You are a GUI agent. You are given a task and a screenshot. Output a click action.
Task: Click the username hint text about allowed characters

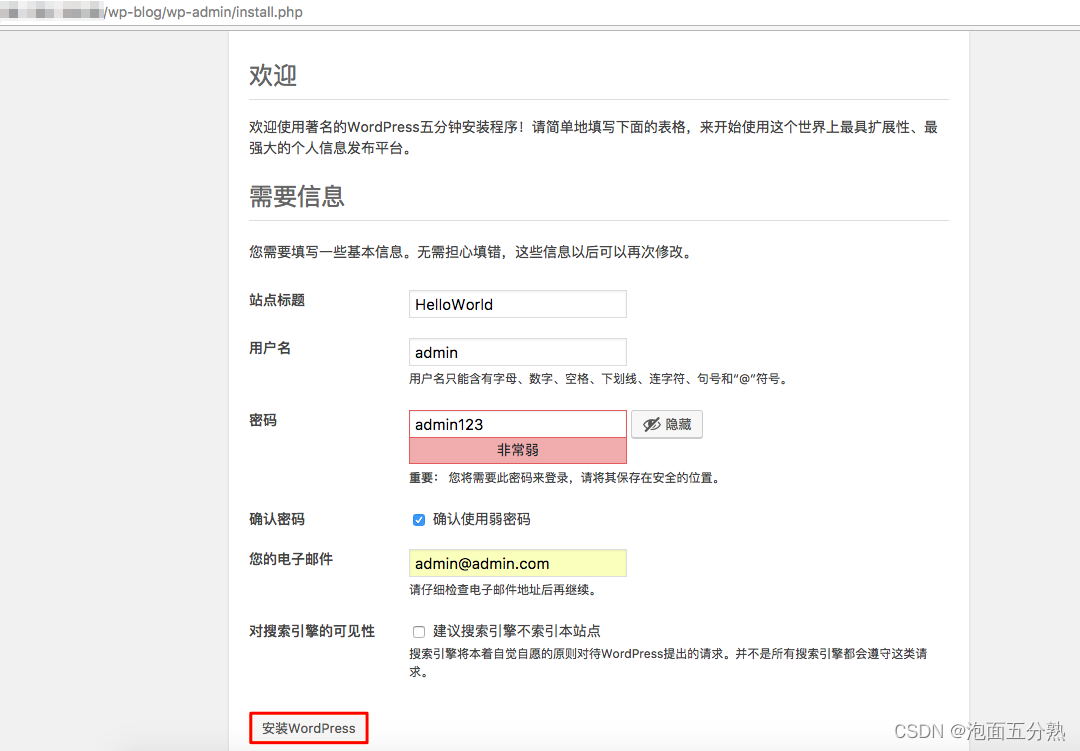599,378
